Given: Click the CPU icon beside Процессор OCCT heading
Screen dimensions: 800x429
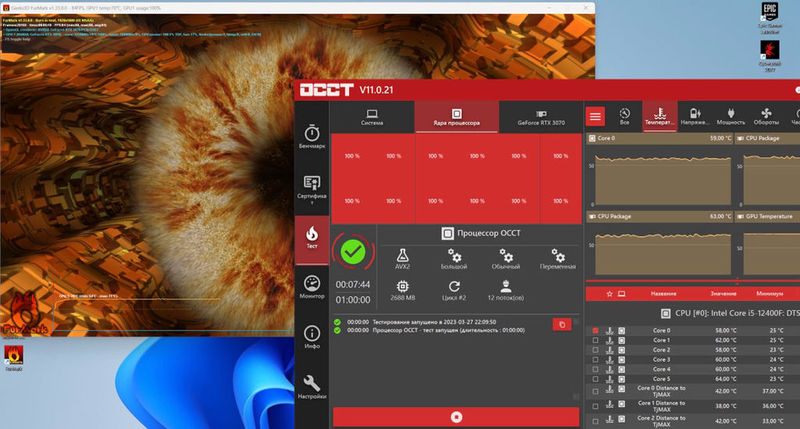Looking at the screenshot, I should coord(447,234).
